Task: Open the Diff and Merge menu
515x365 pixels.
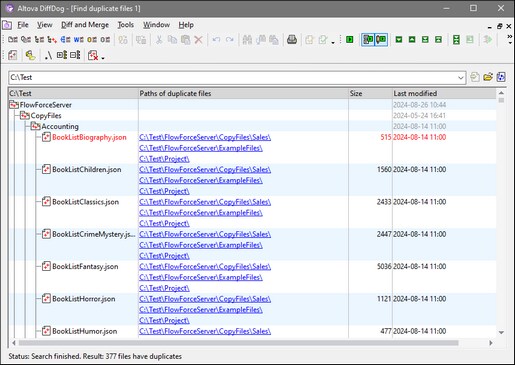Action: 85,25
